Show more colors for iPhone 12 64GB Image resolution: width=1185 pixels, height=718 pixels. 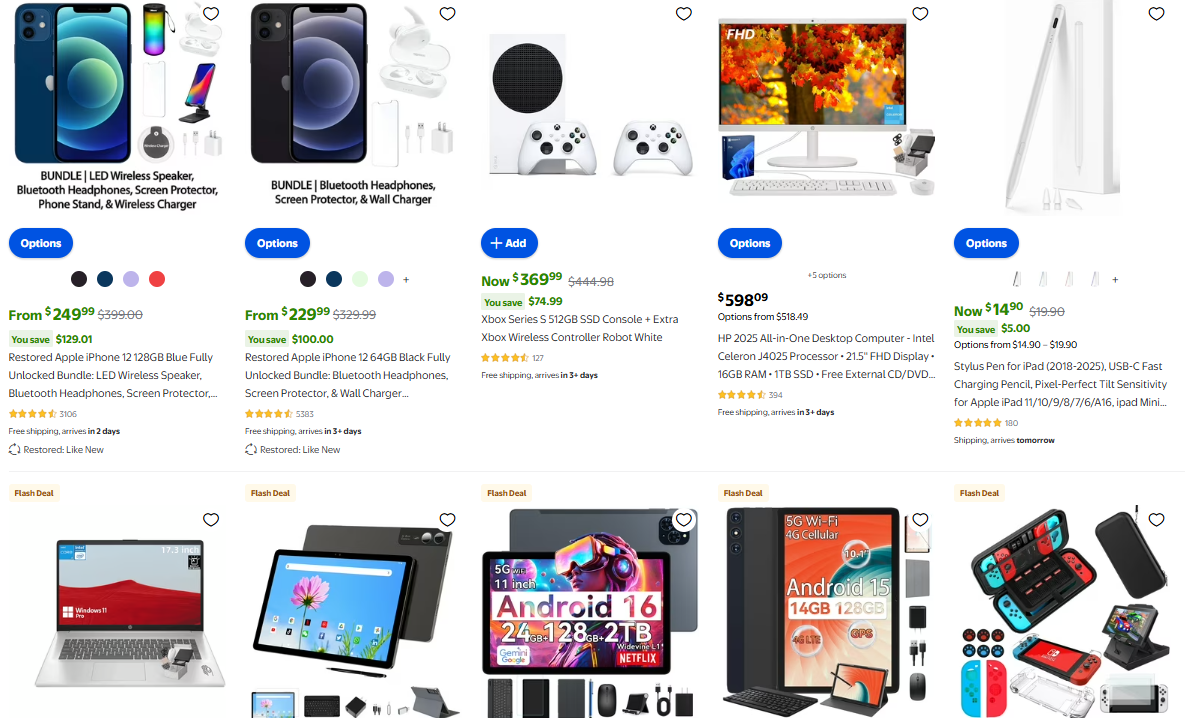click(x=406, y=280)
